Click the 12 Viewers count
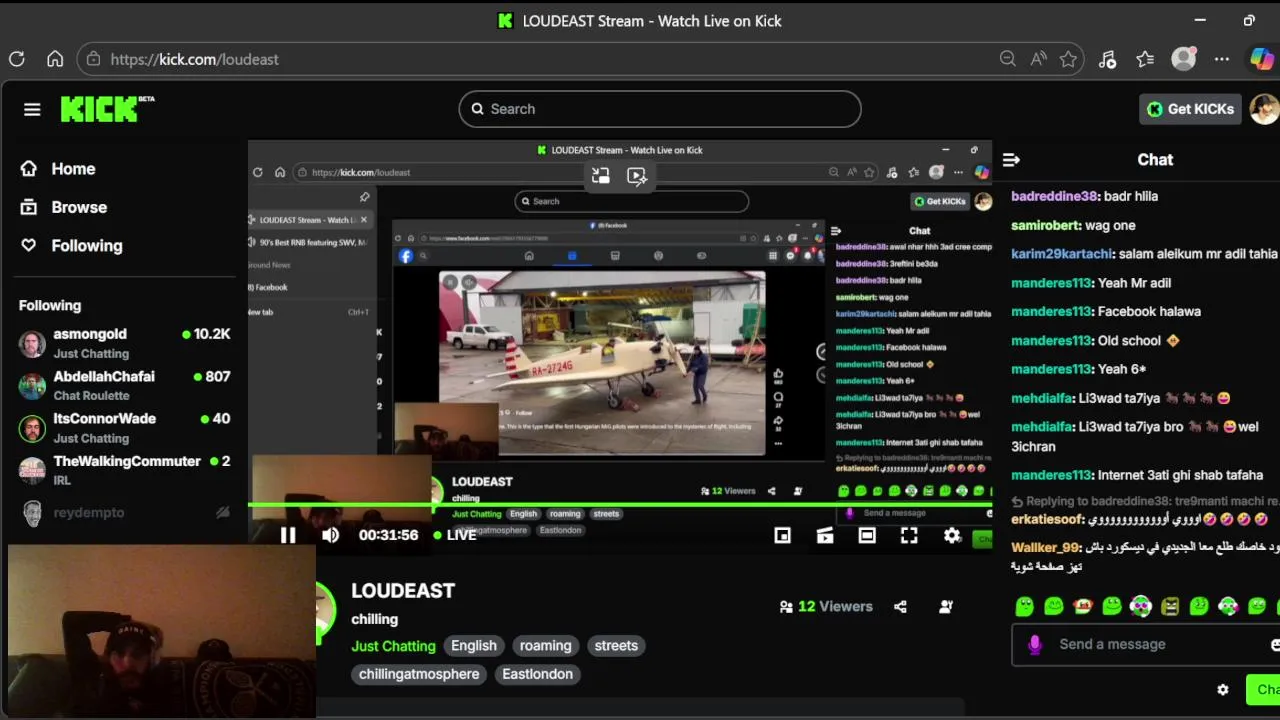This screenshot has width=1280, height=720. [826, 606]
